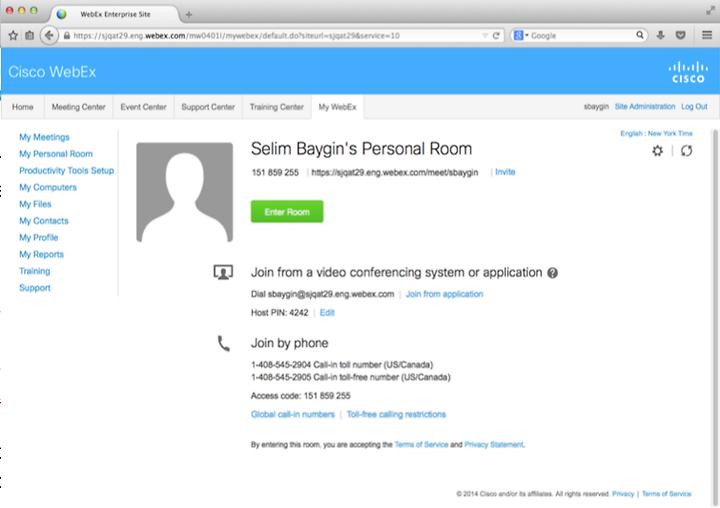Click the padlock security icon in address bar
The width and height of the screenshot is (720, 508).
67,35
